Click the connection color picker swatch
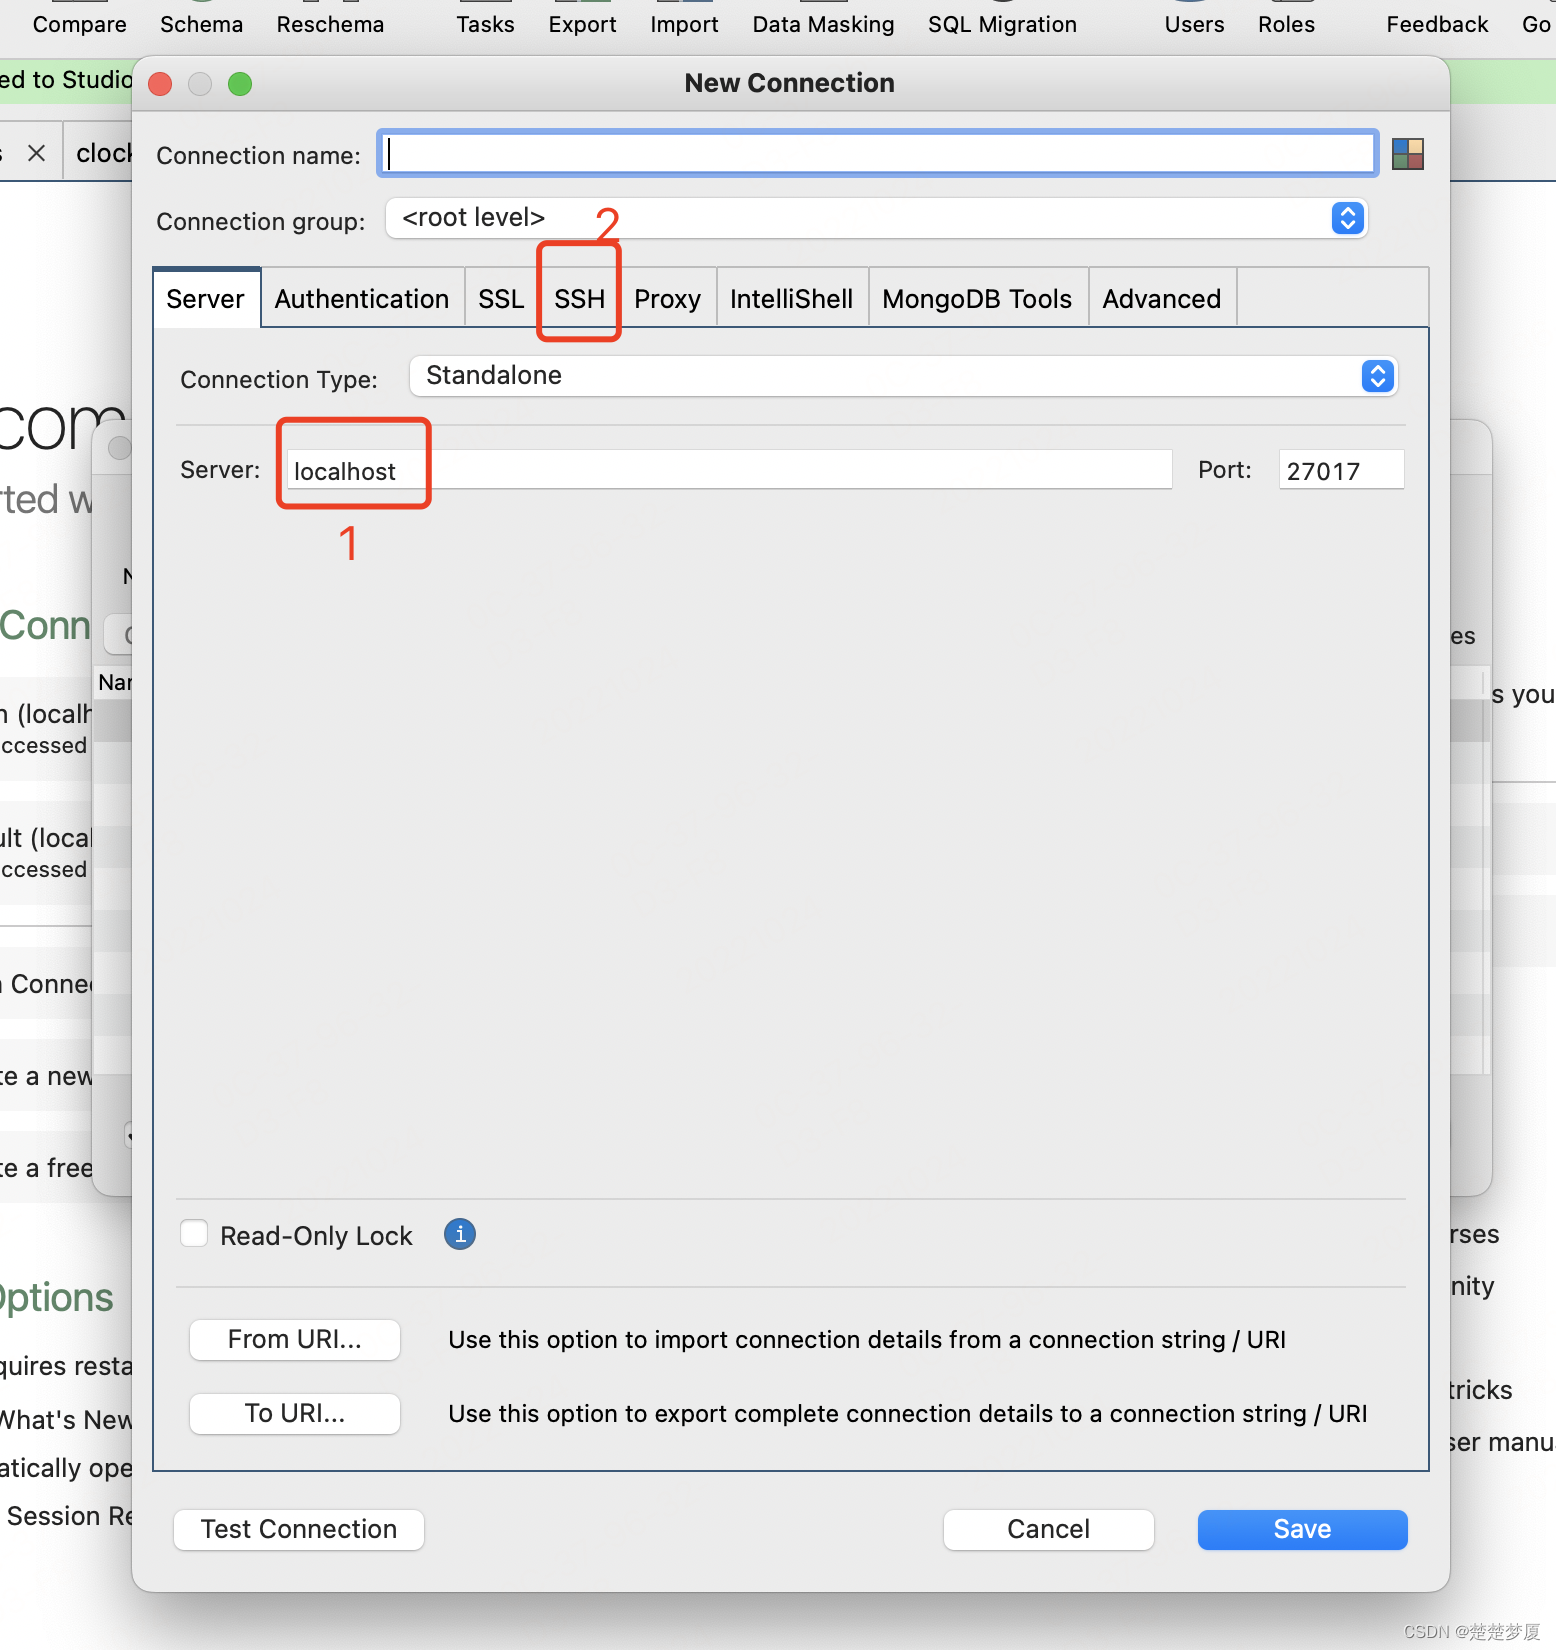 [x=1407, y=154]
